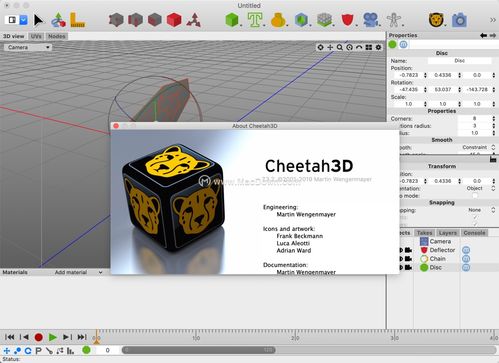Viewport: 499px width, 363px height.
Task: Click the blue tag beside Deflector
Action: (466, 250)
